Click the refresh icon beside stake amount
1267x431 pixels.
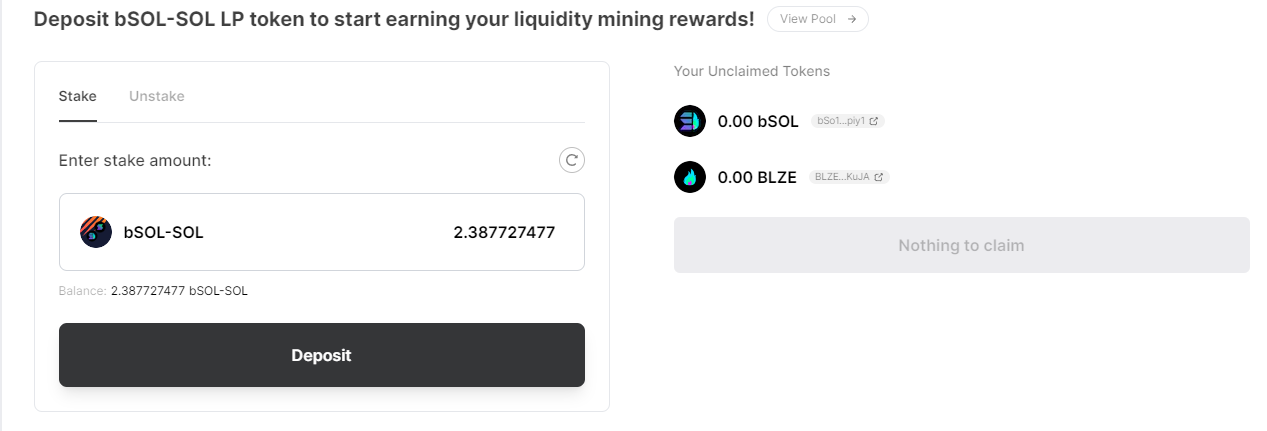pos(572,160)
